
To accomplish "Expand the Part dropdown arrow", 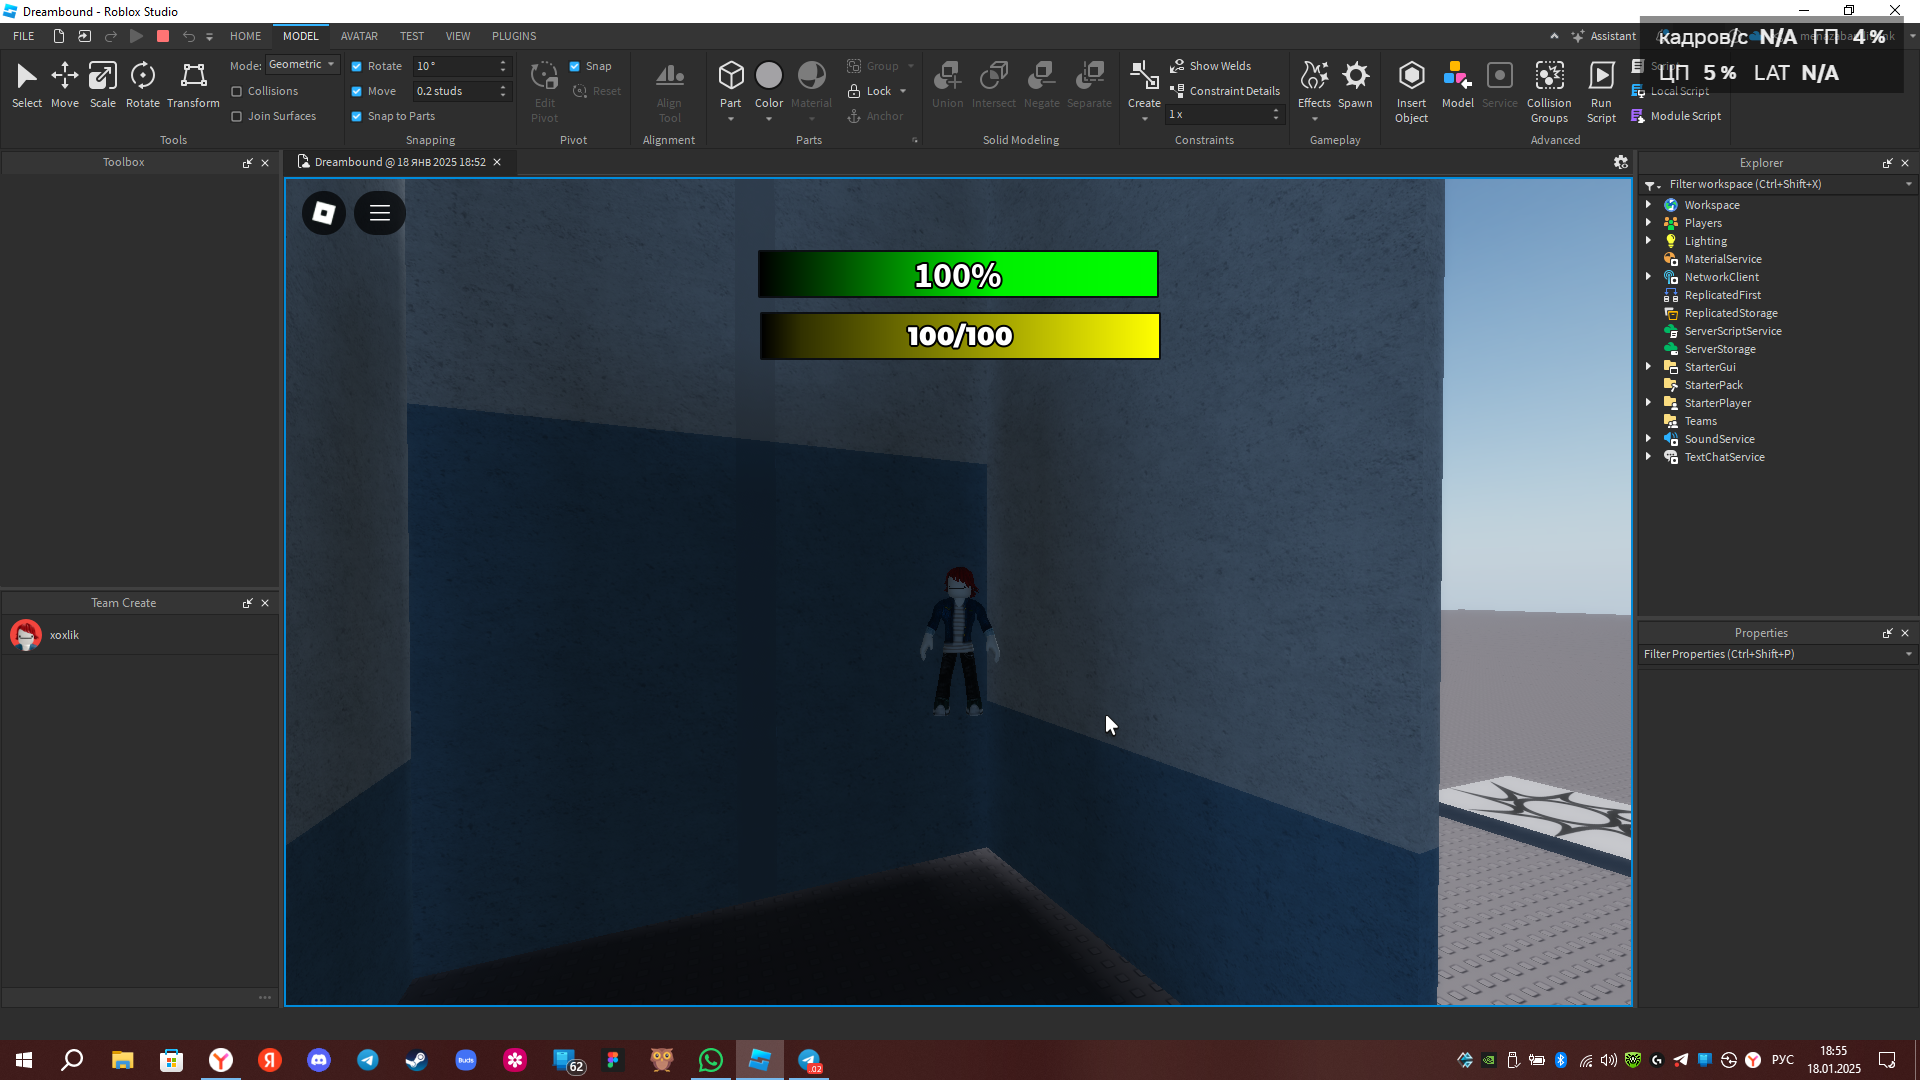I will click(731, 119).
